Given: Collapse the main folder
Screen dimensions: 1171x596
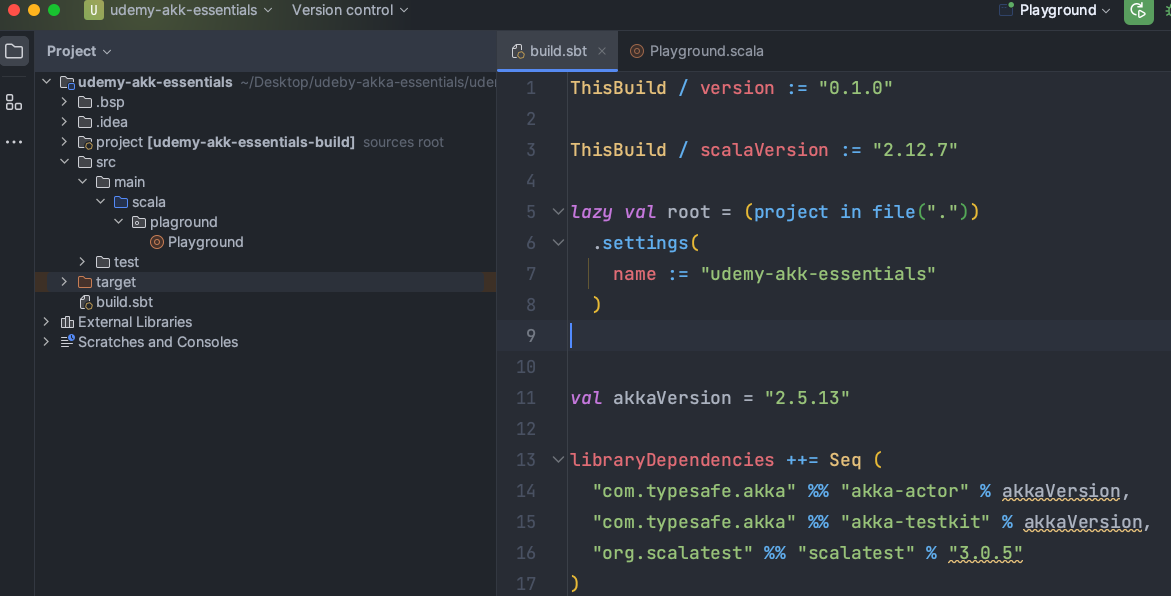Looking at the screenshot, I should pos(83,181).
